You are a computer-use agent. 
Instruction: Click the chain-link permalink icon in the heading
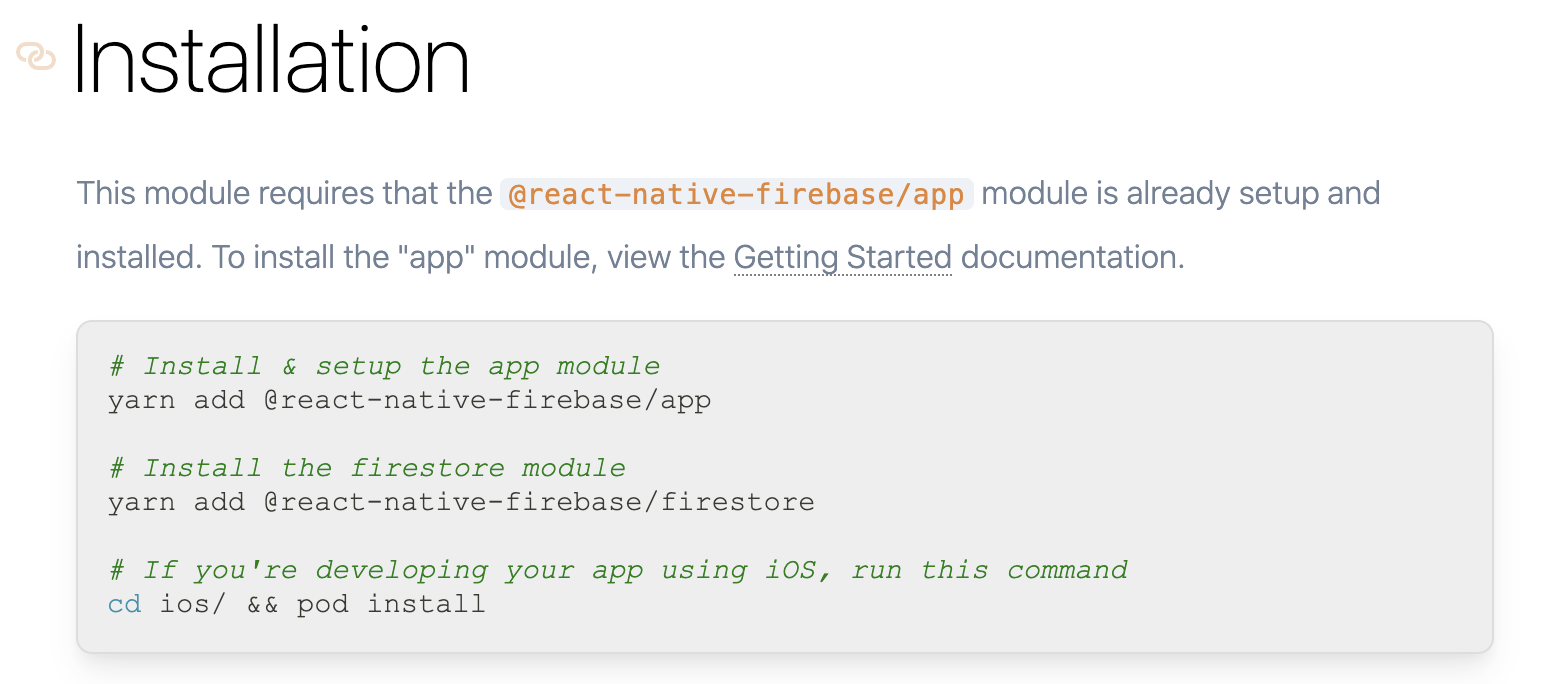coord(35,58)
